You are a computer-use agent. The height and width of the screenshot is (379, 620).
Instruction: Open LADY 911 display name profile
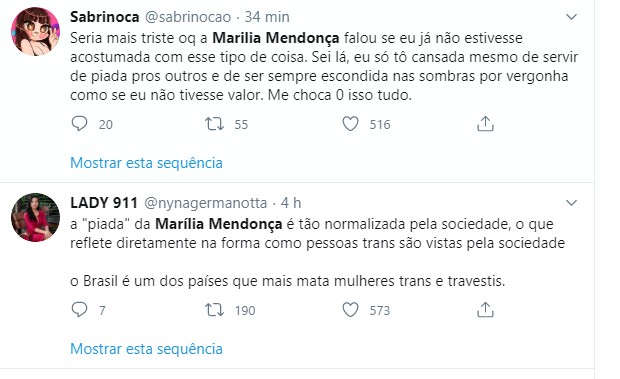click(x=104, y=203)
